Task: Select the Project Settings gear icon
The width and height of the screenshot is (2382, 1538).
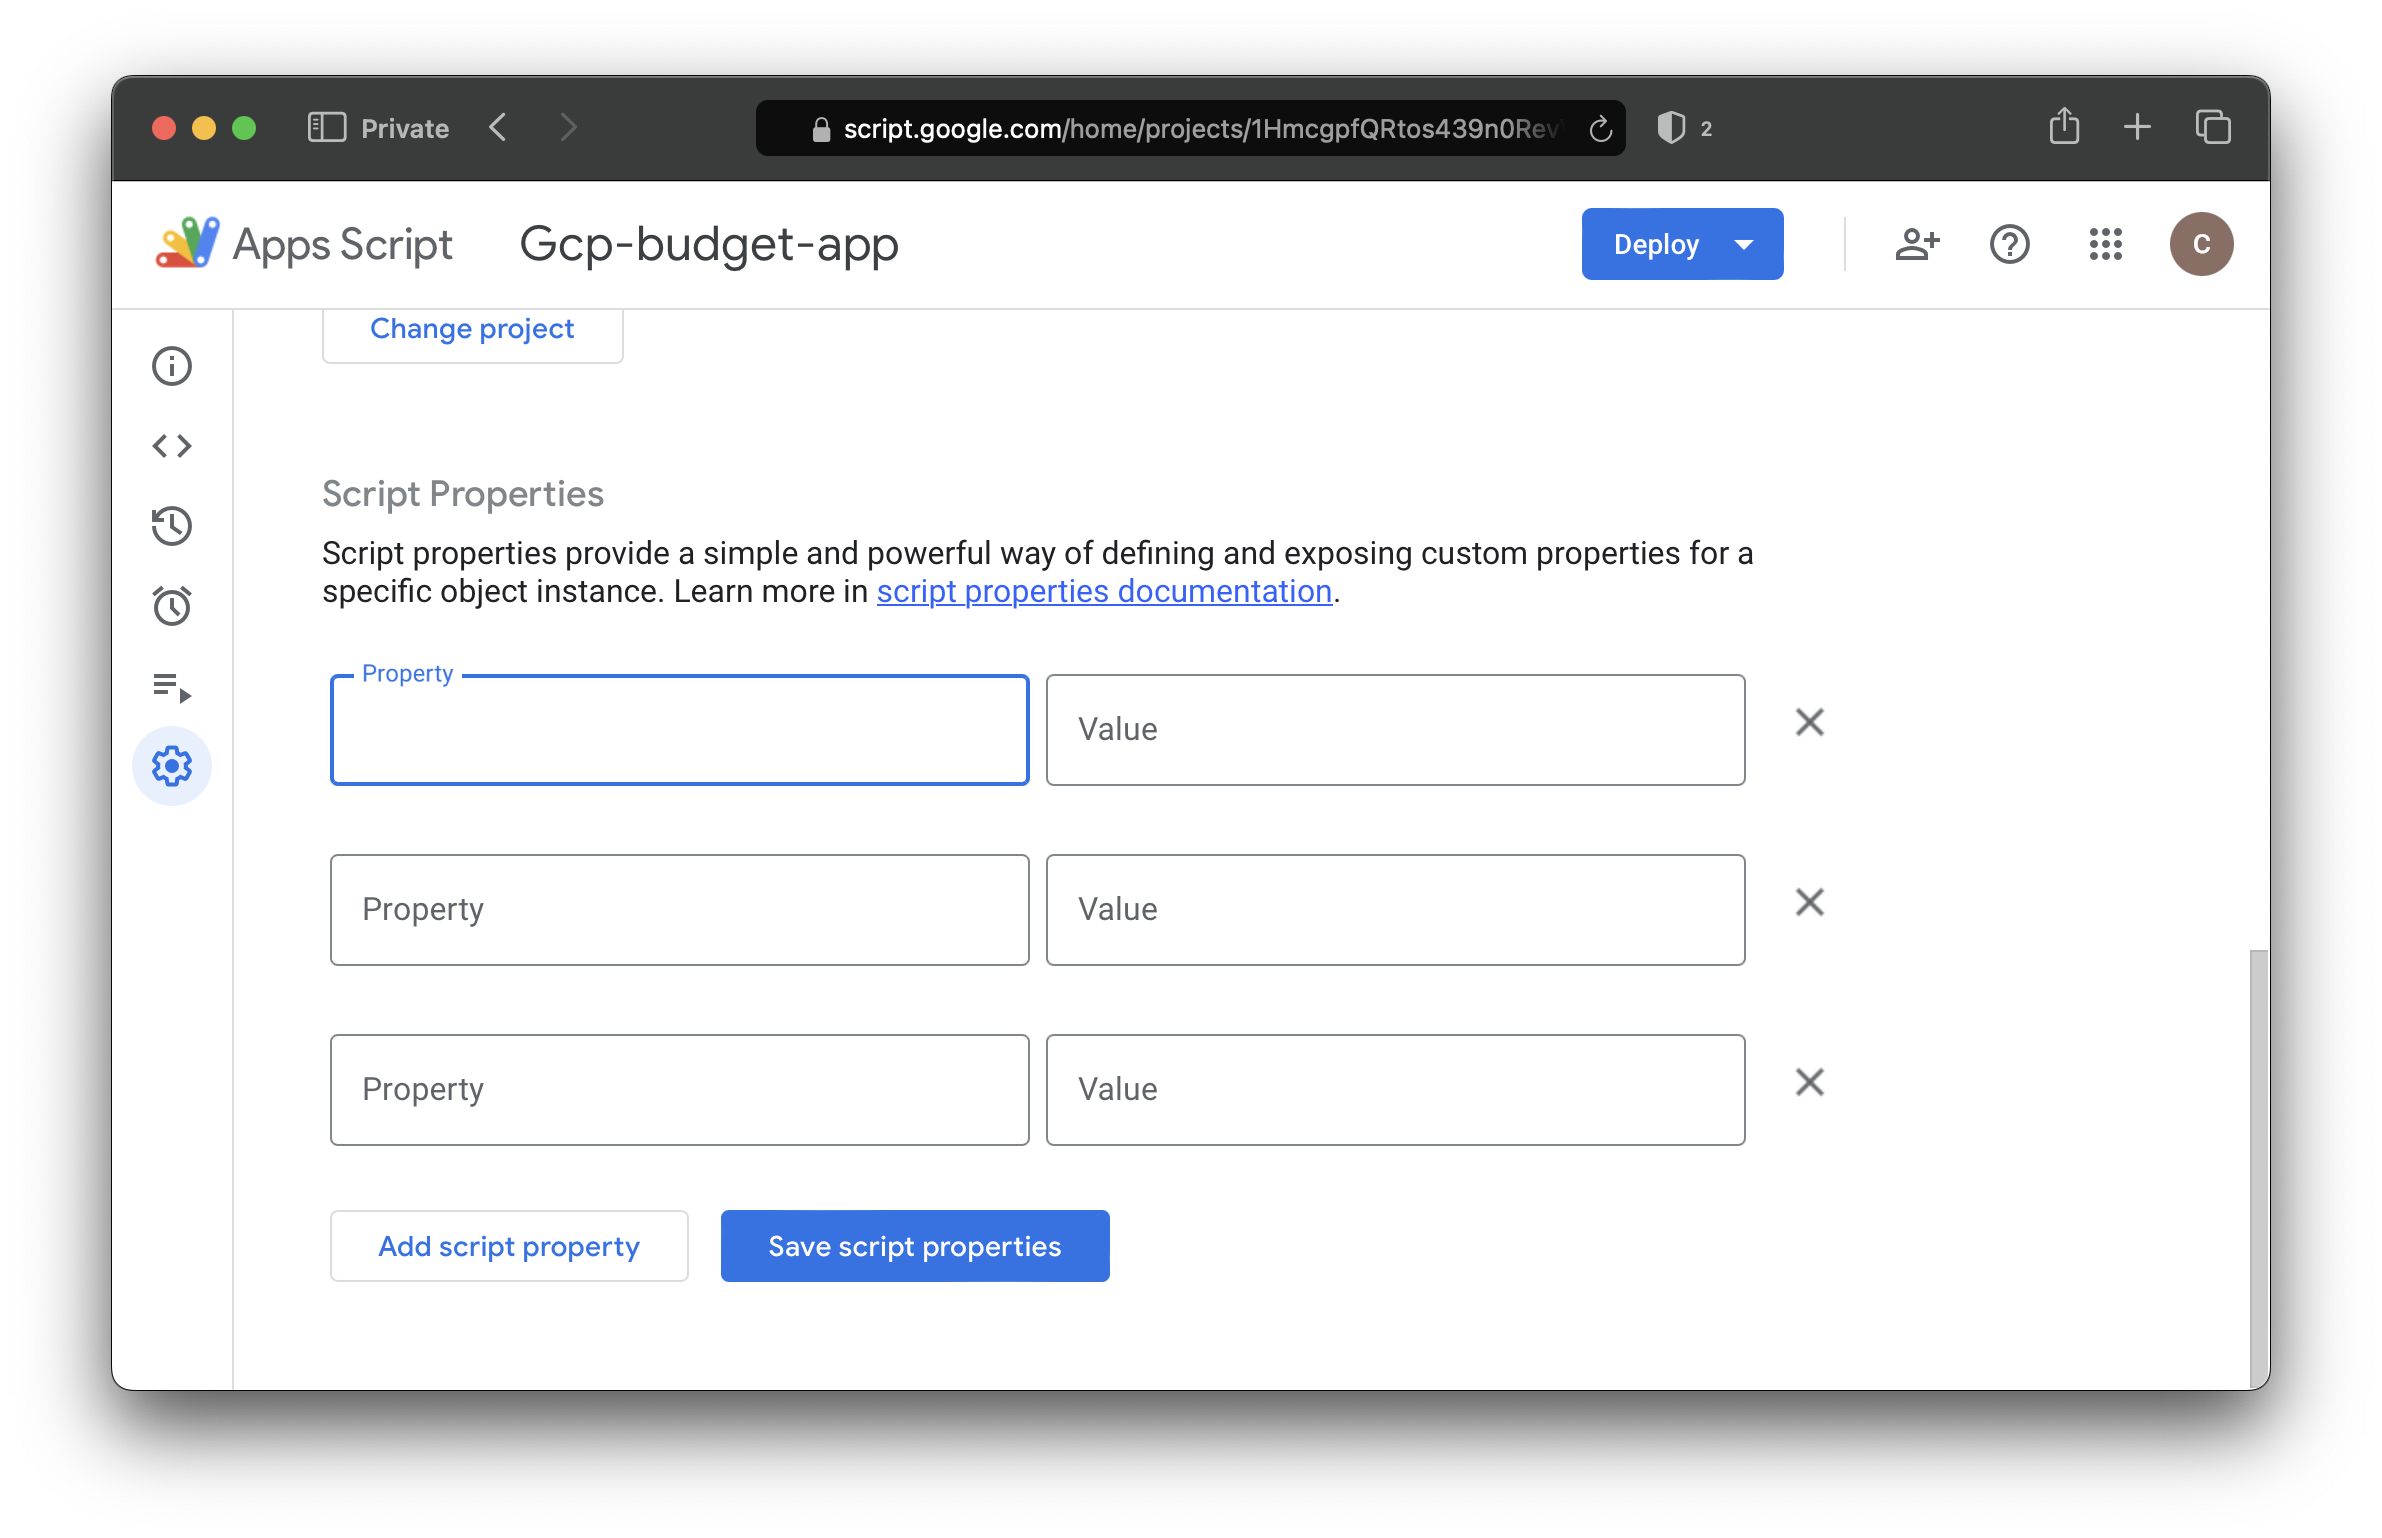Action: 172,767
